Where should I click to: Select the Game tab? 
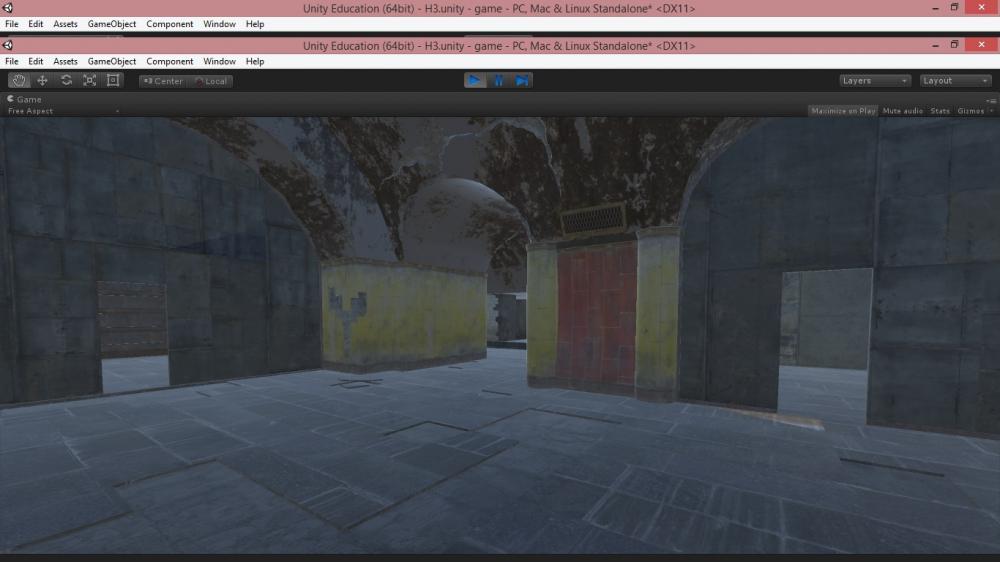[24, 100]
